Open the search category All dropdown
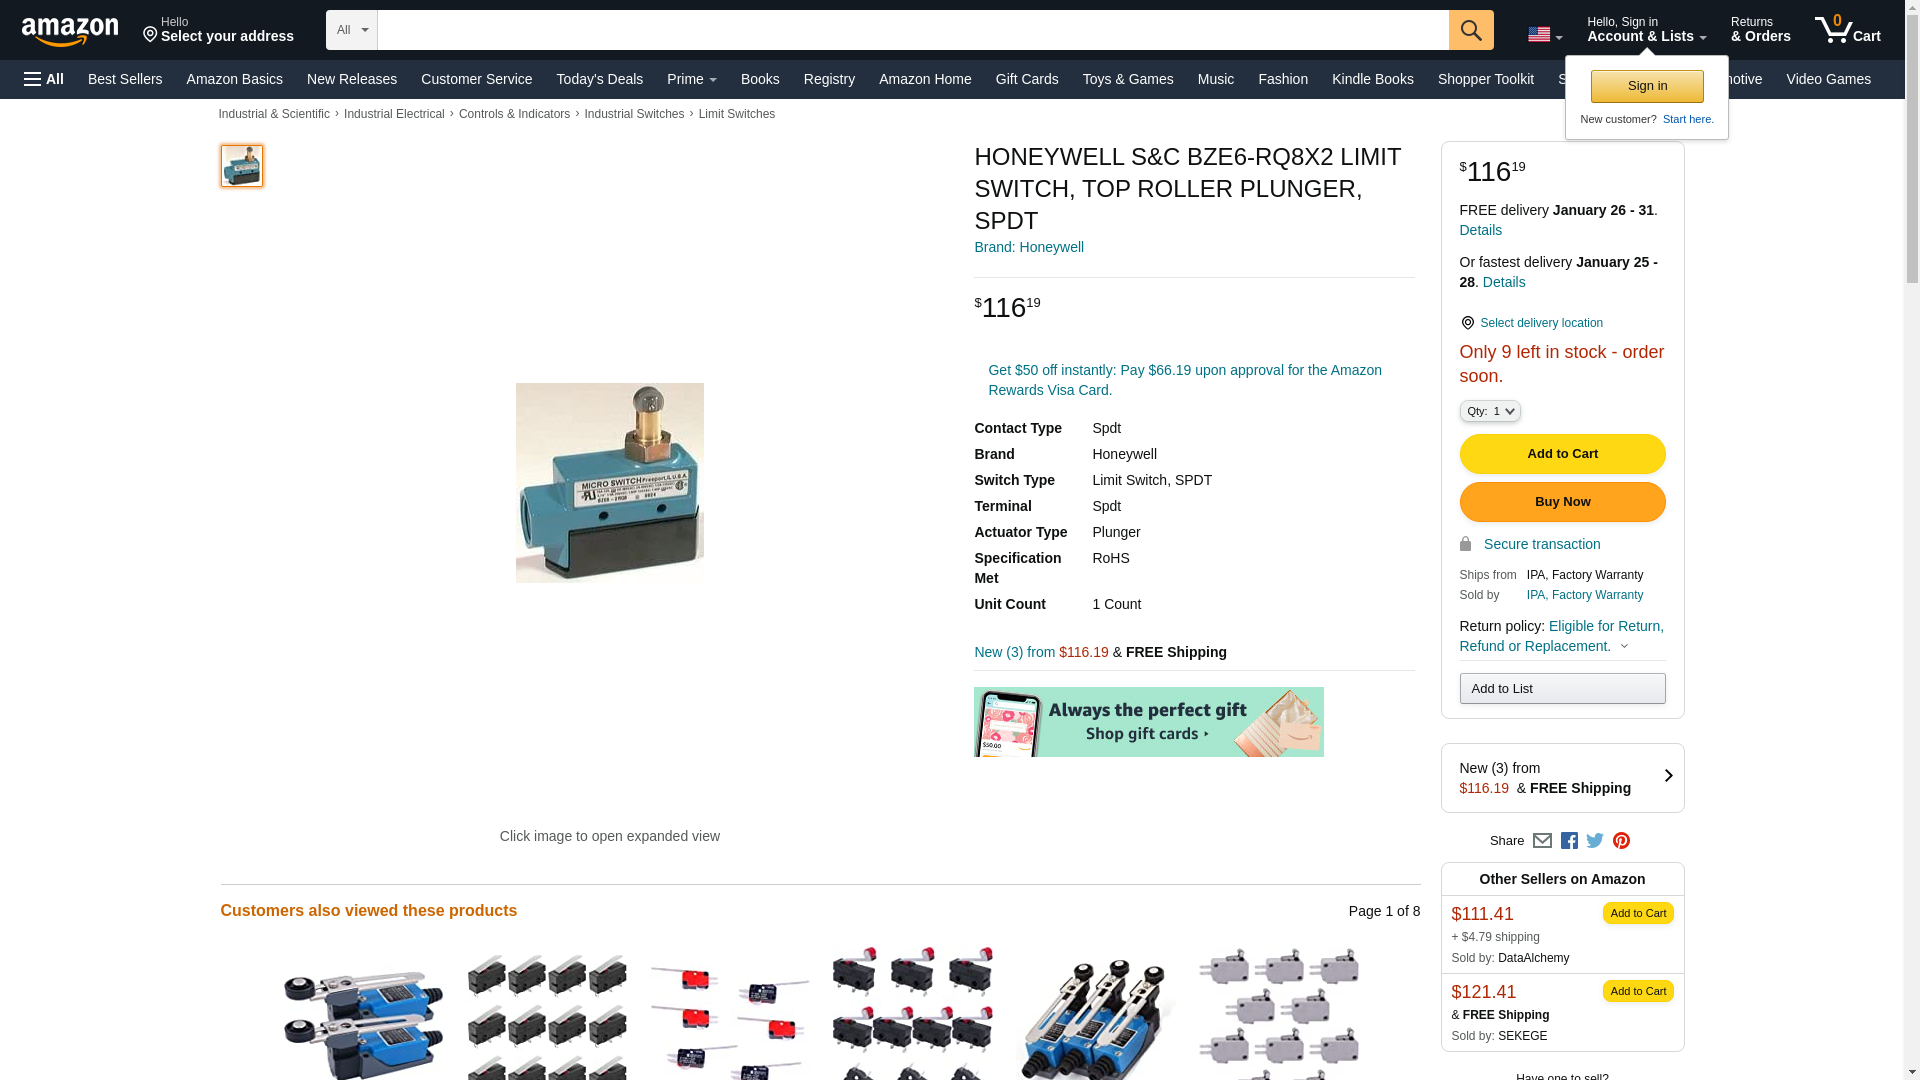Screen dimensions: 1920x1080 click(351, 30)
